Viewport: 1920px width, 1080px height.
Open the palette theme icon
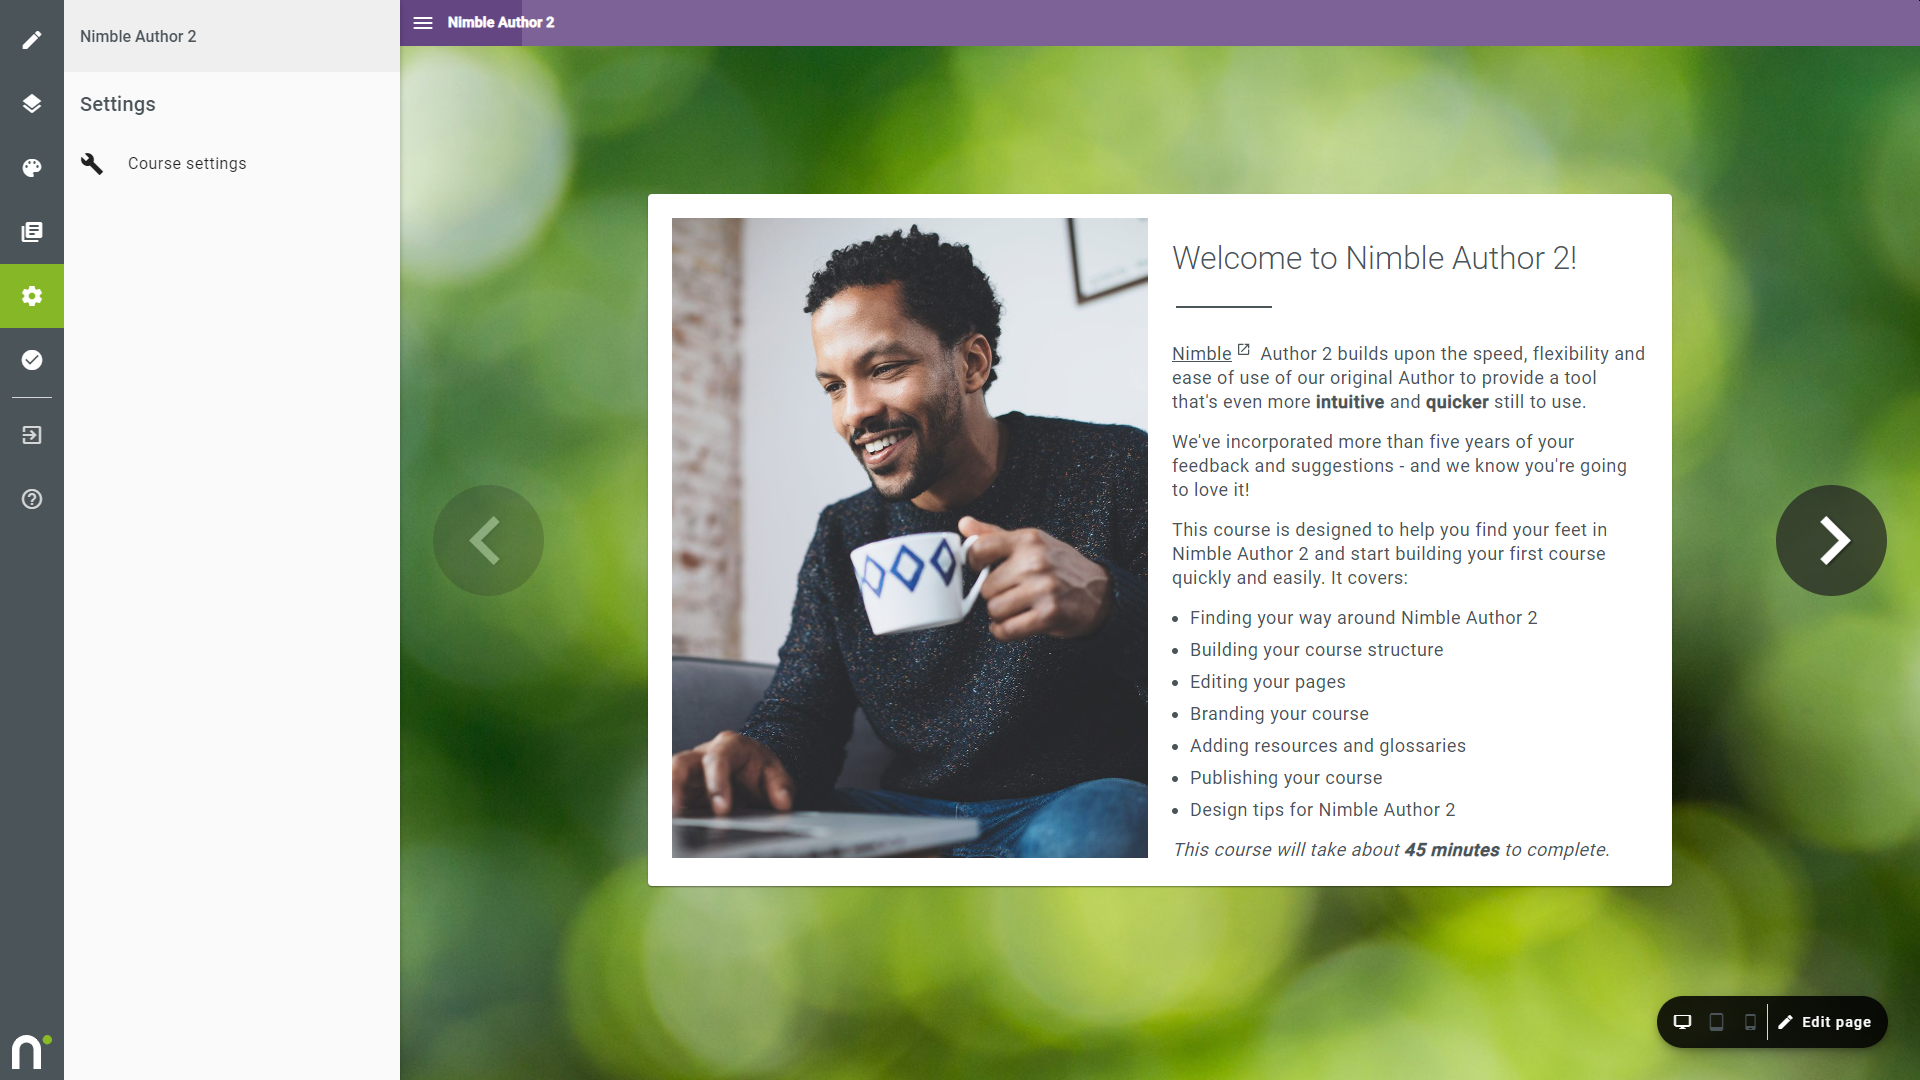coord(32,168)
